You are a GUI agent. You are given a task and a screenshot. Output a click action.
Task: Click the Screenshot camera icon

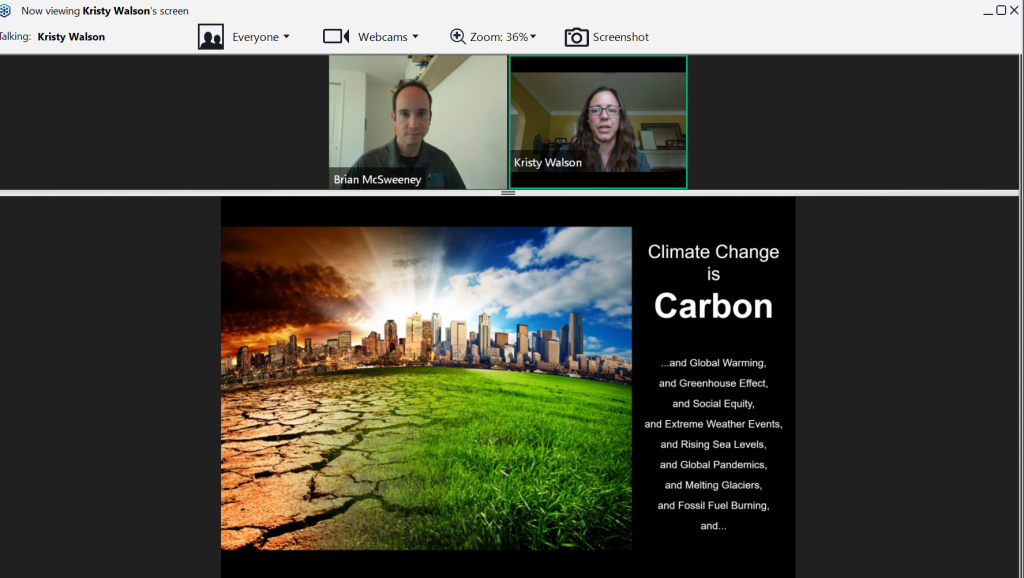click(576, 37)
